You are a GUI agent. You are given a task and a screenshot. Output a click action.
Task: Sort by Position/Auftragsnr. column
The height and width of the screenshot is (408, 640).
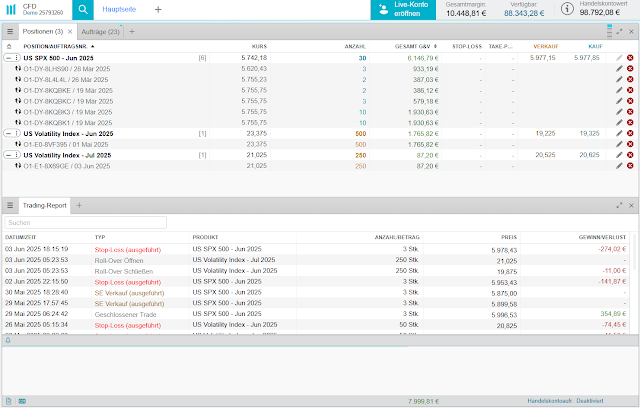coord(59,47)
